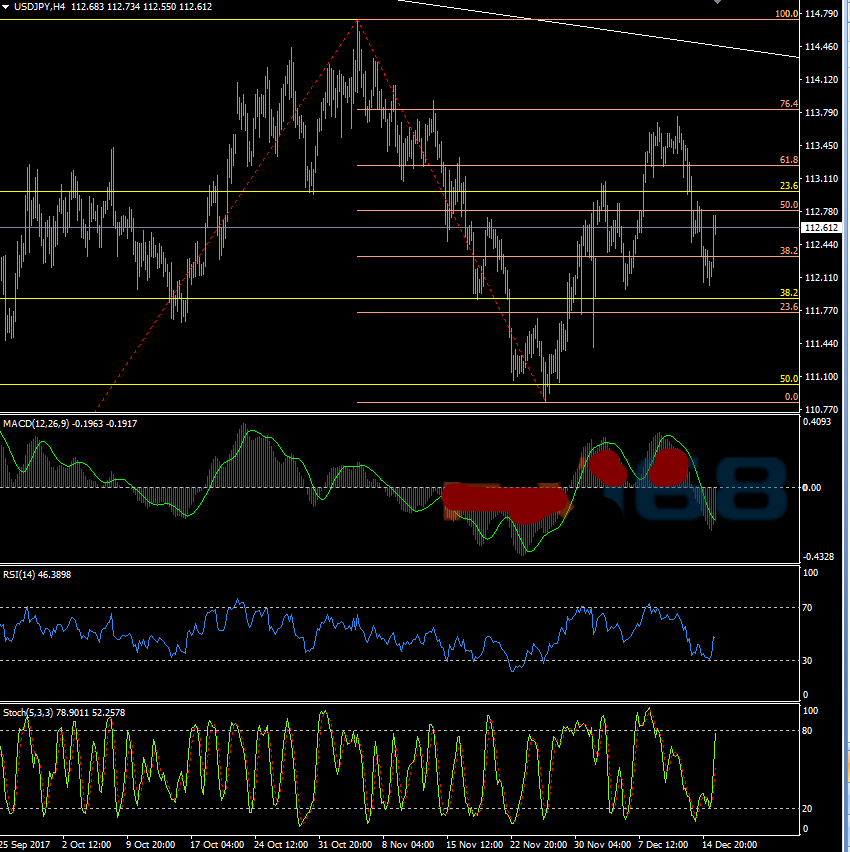Click the 14 Dec 20:00 time label

728,843
